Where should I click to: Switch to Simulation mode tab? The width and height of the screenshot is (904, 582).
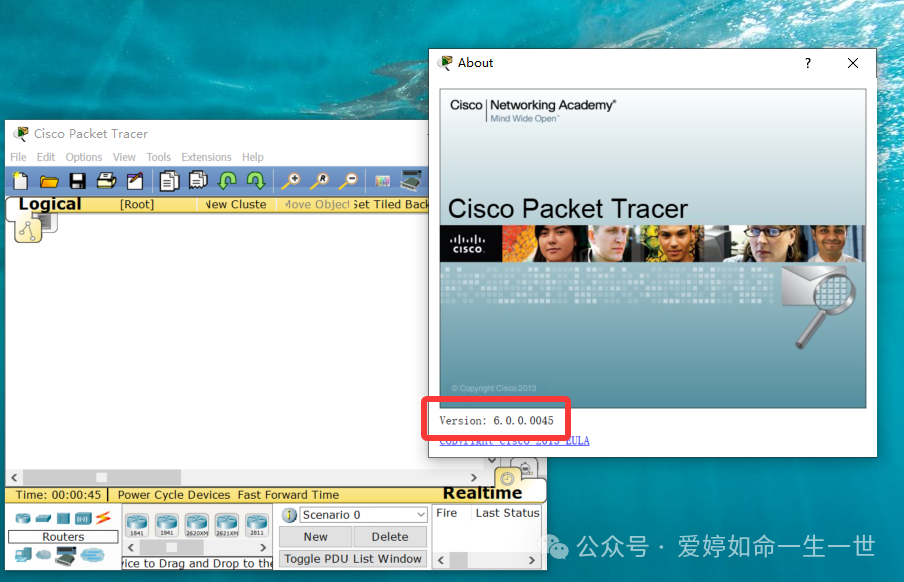tap(523, 468)
